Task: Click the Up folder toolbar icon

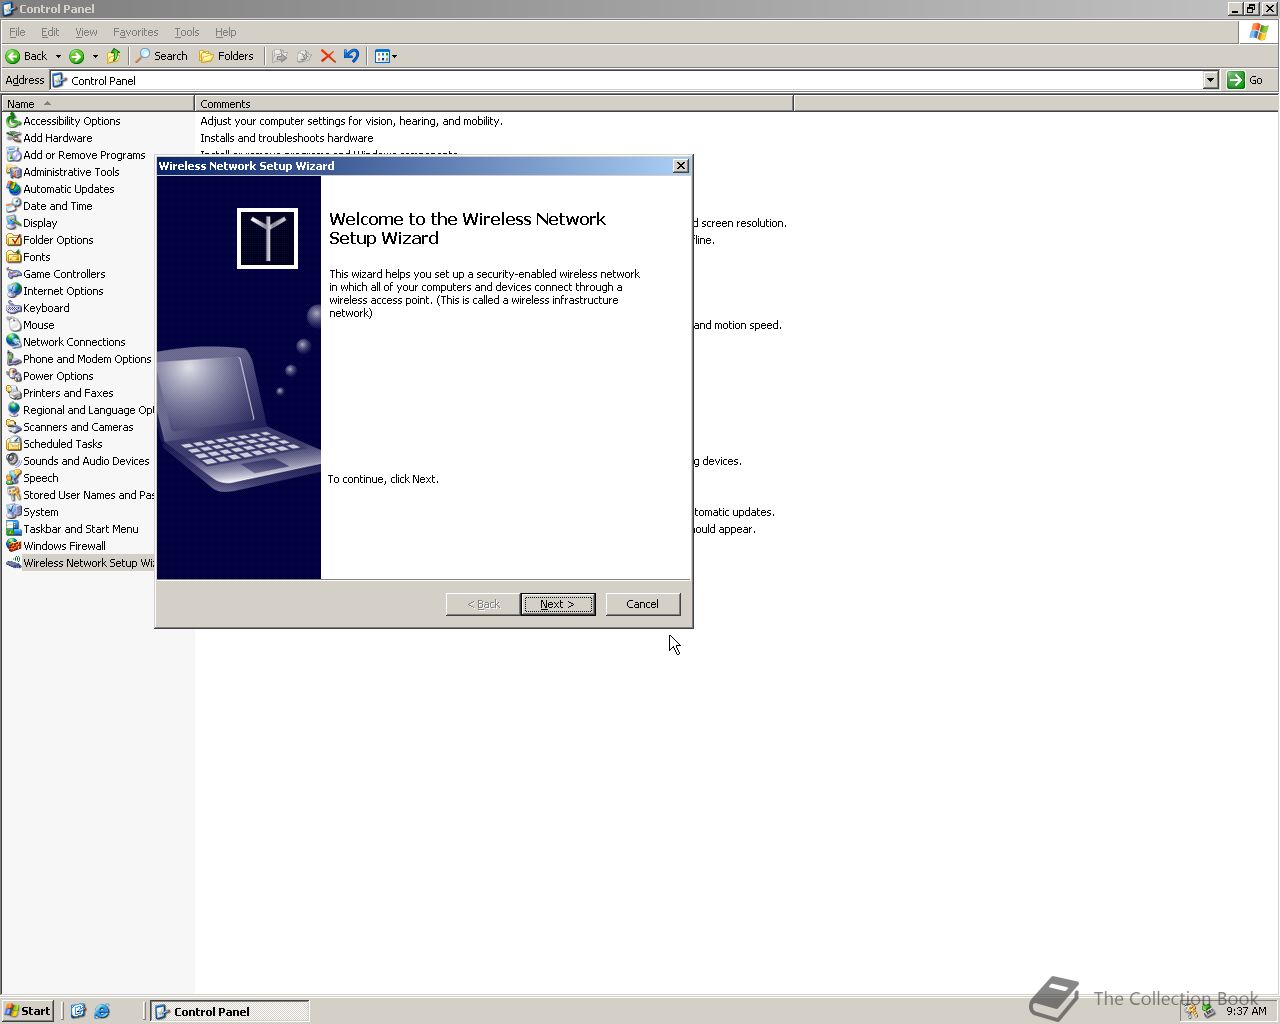Action: pos(113,56)
